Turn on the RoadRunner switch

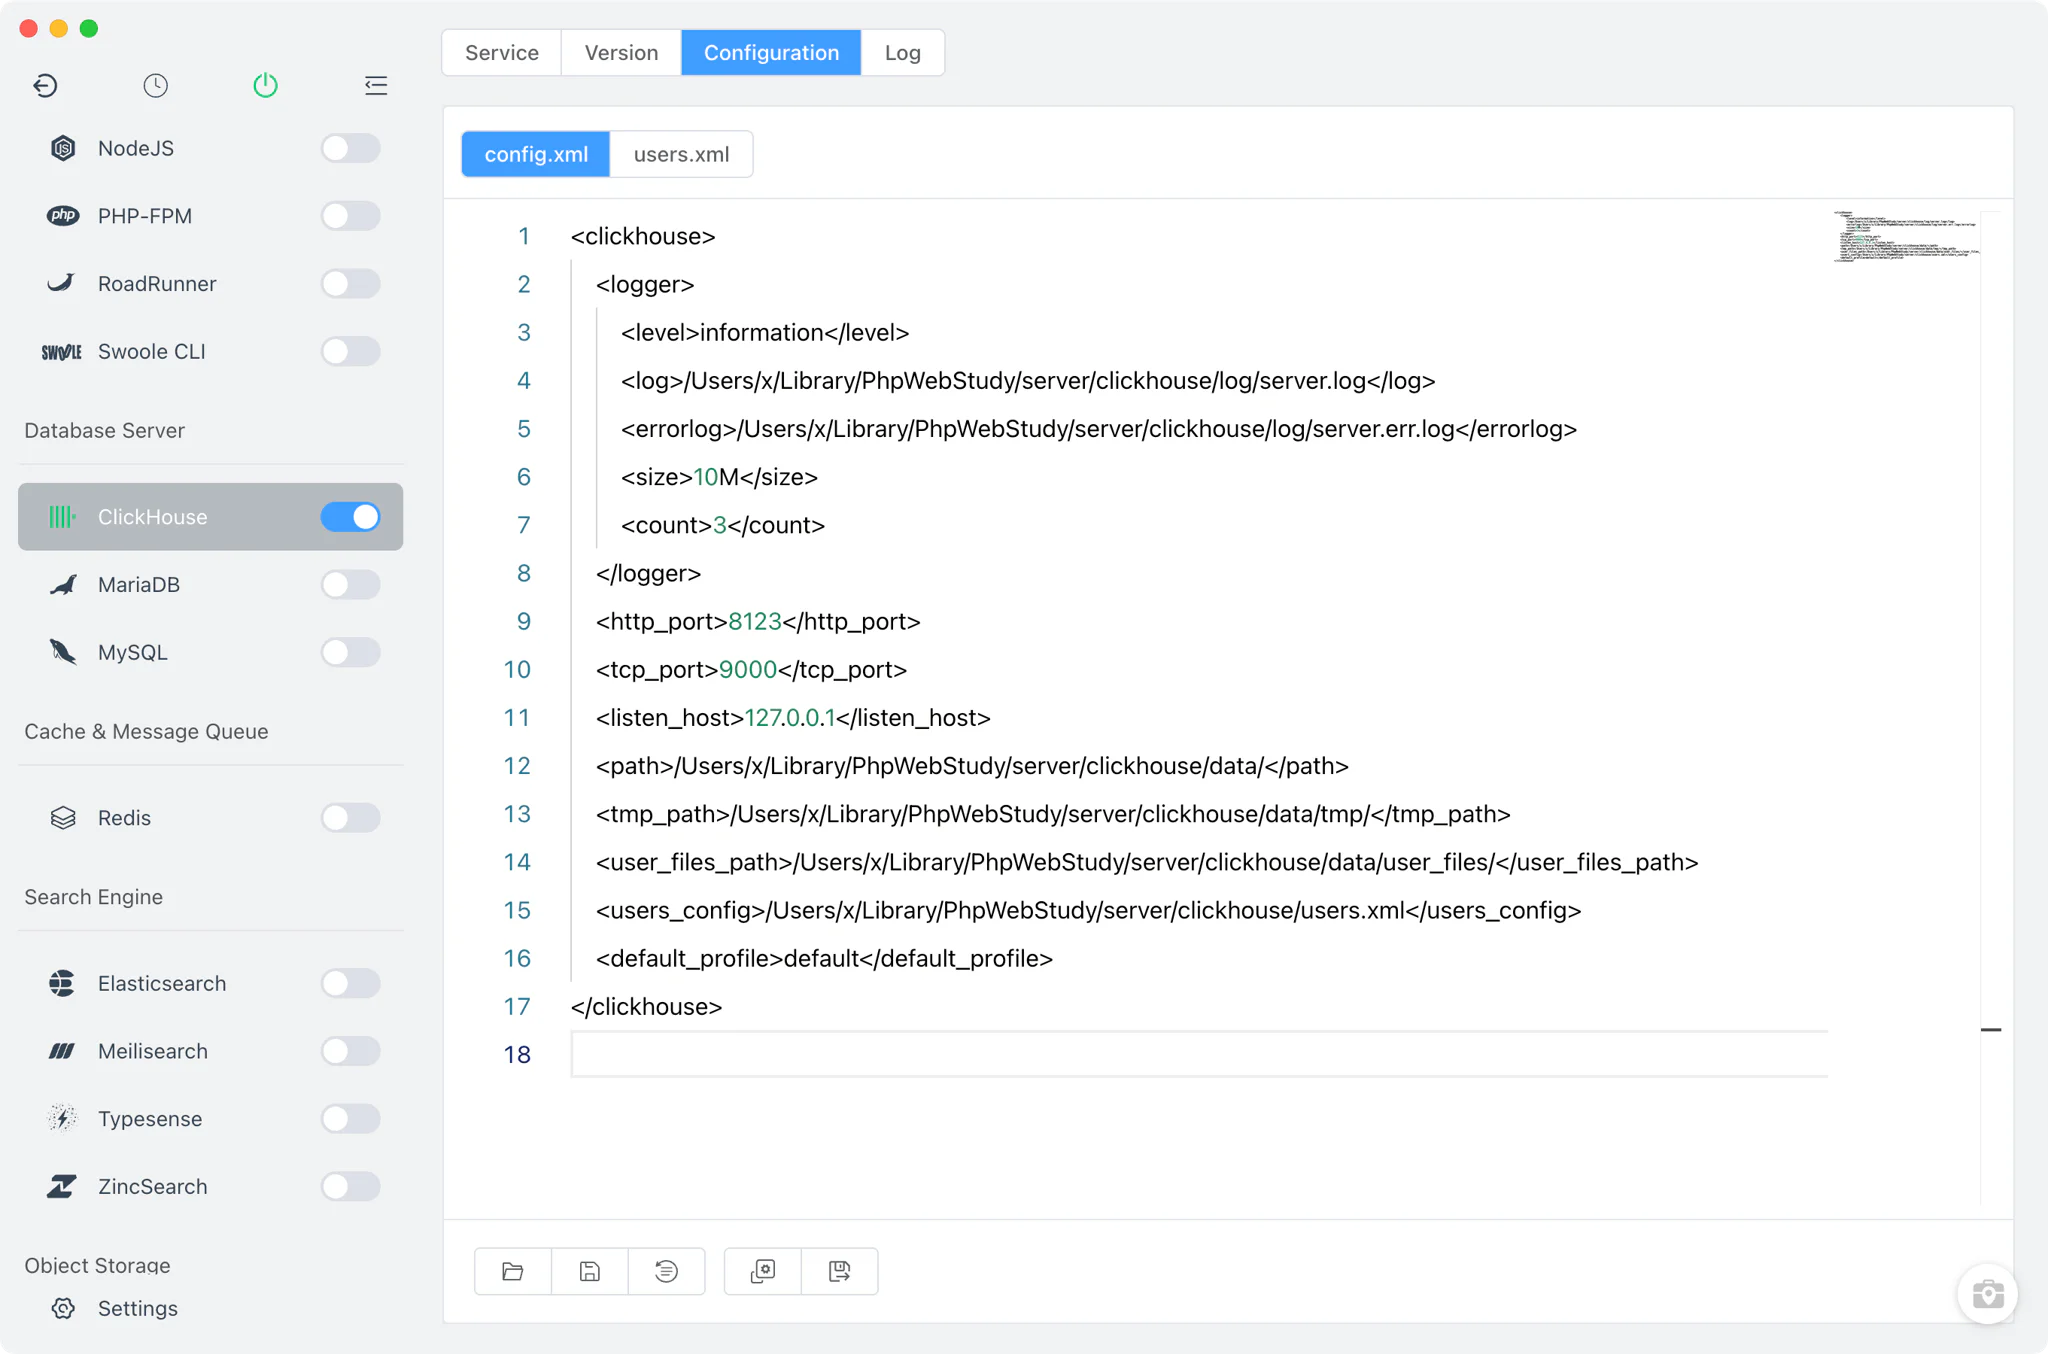350,283
